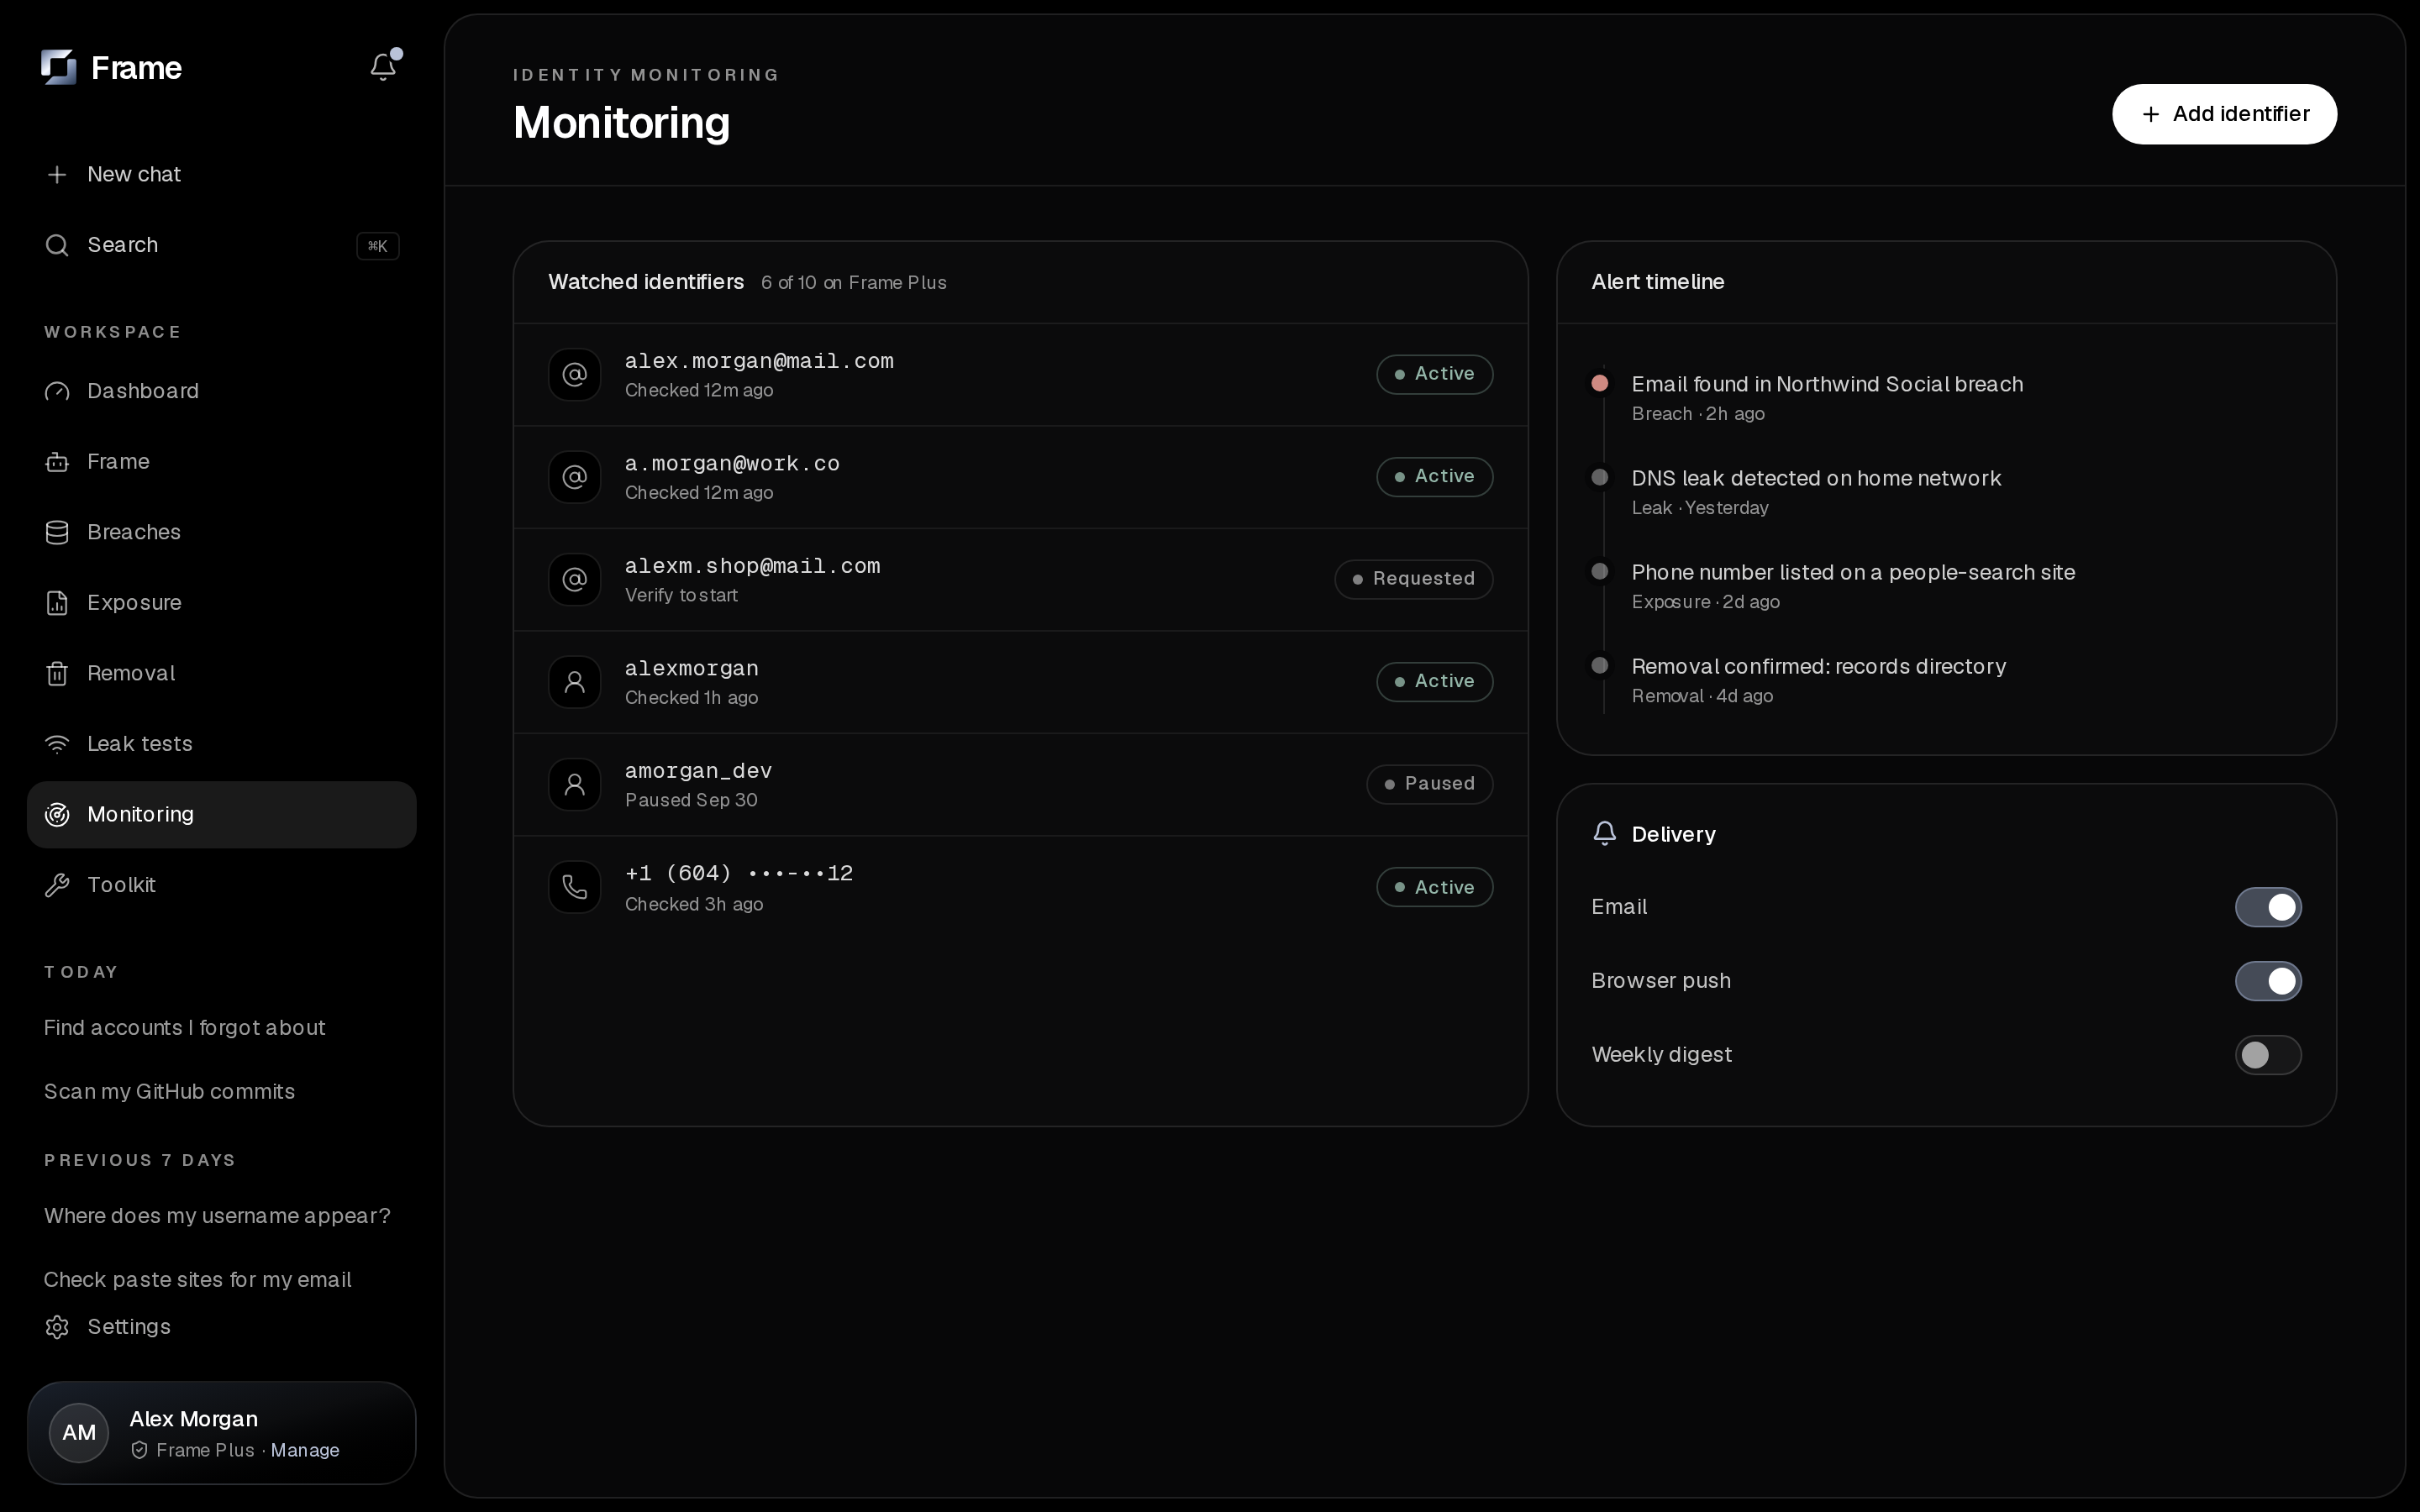Click Requested badge for alexm.shop@mail.com
Image resolution: width=2420 pixels, height=1512 pixels.
pos(1414,579)
